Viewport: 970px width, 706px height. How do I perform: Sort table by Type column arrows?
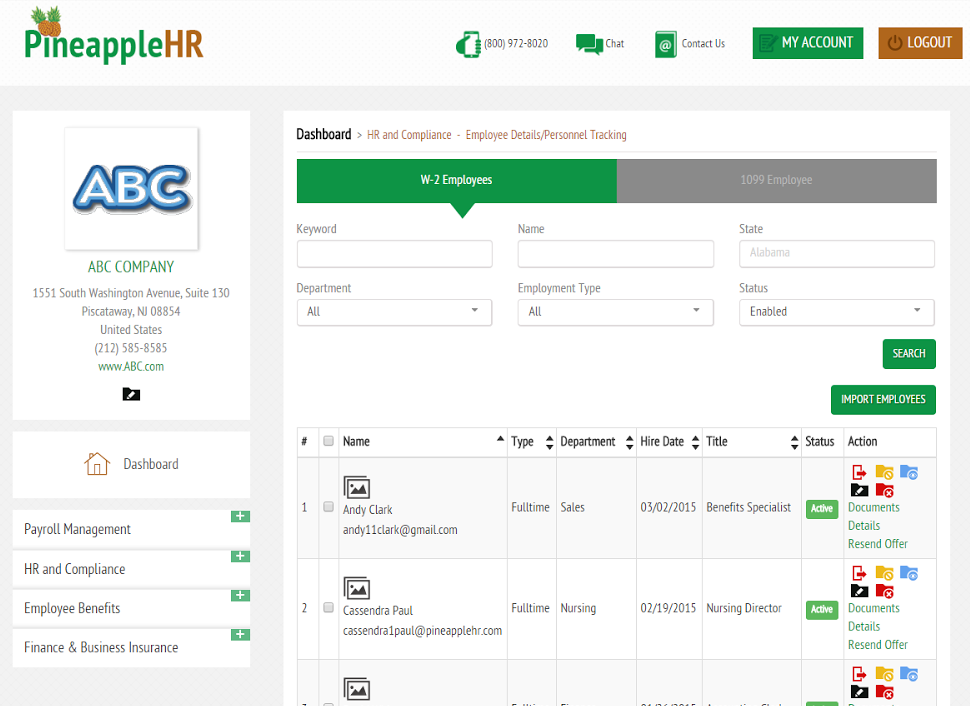tap(549, 442)
